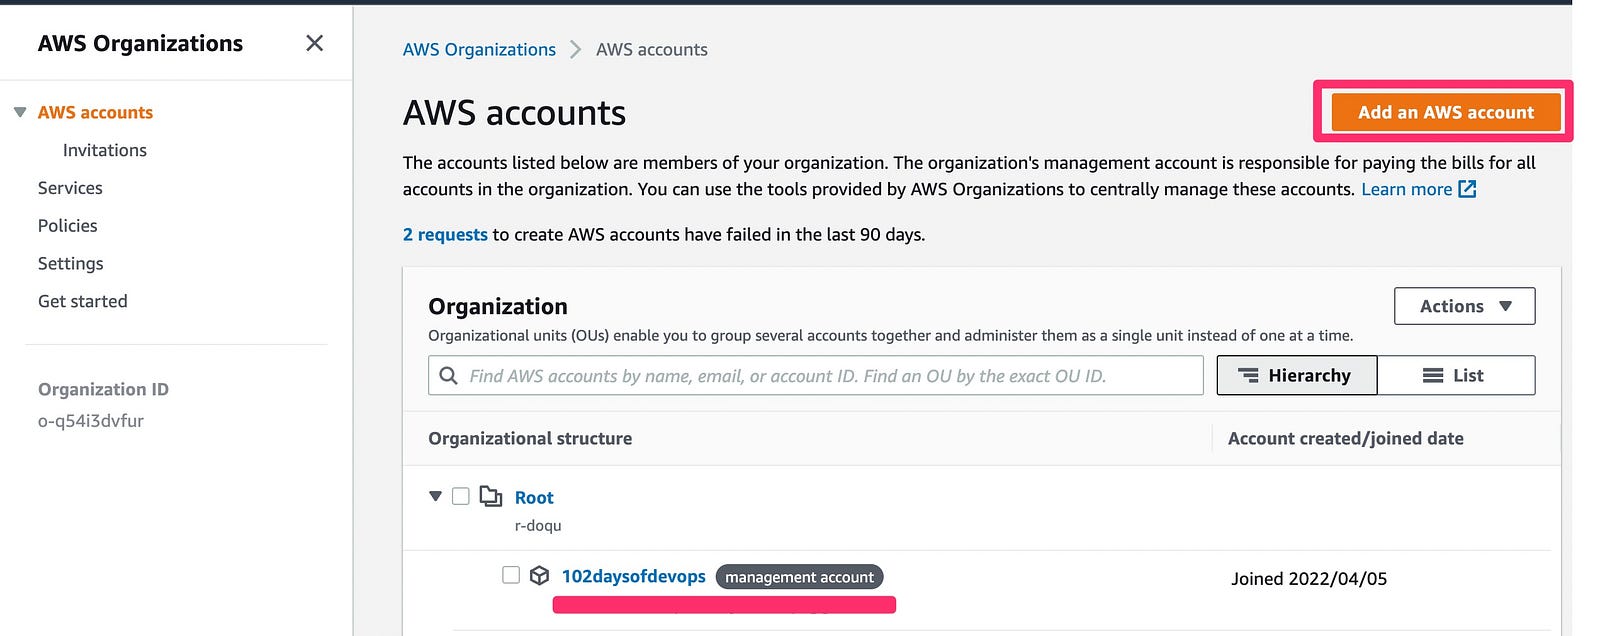Click the Root folder hierarchy icon
This screenshot has height=636, width=1600.
491,496
